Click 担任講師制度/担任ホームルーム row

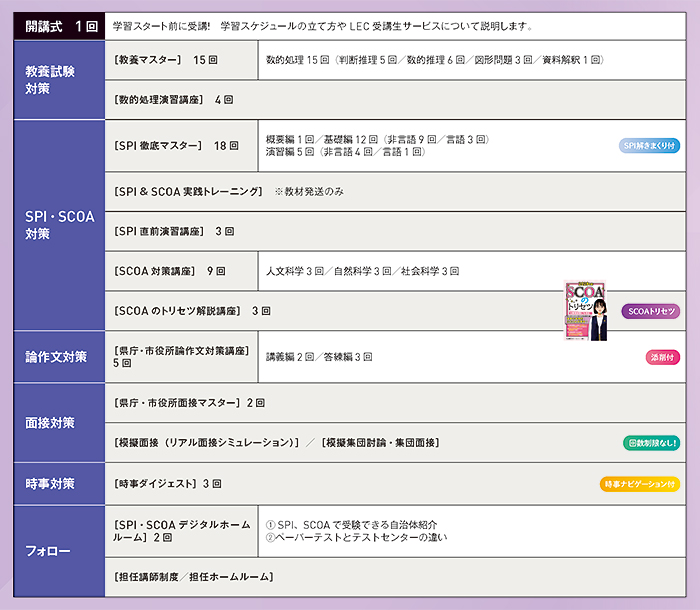(x=194, y=577)
